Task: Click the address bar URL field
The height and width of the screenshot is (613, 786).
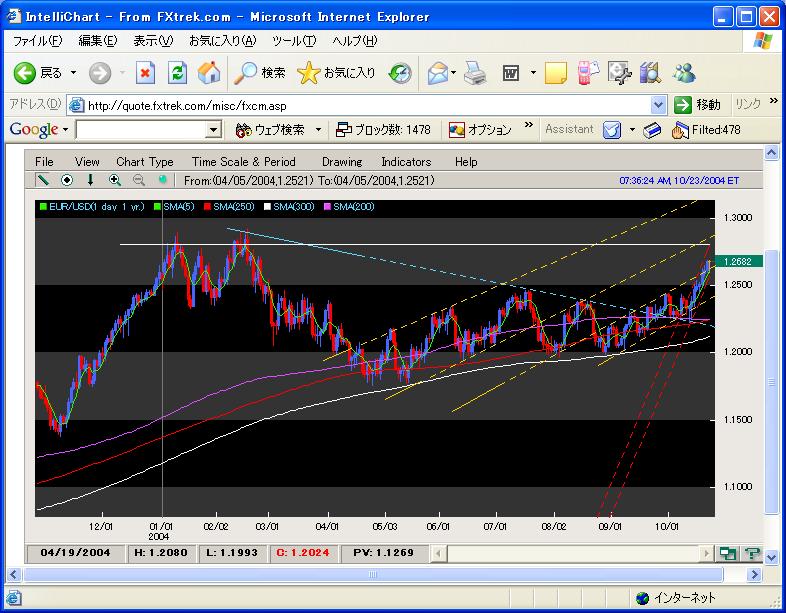Action: [366, 105]
